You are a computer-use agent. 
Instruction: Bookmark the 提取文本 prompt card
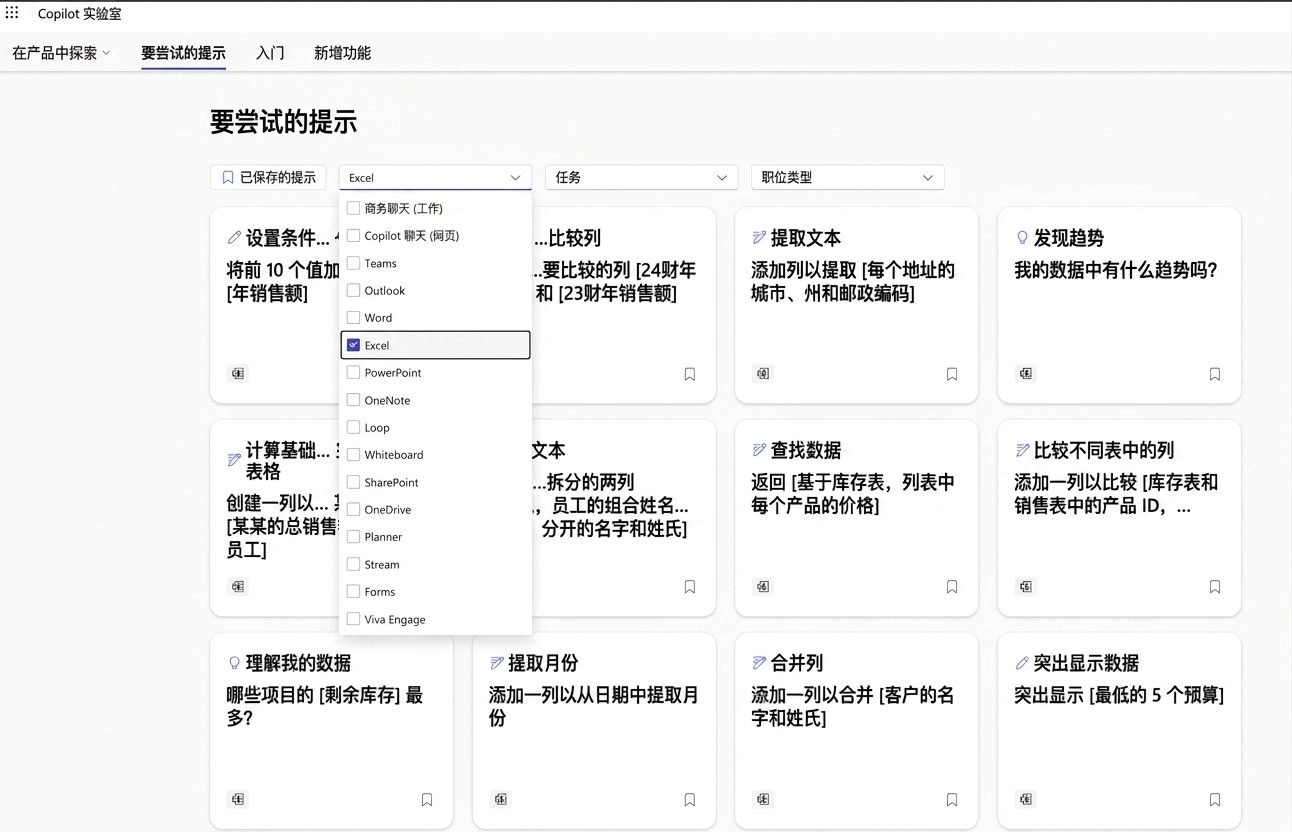[952, 374]
